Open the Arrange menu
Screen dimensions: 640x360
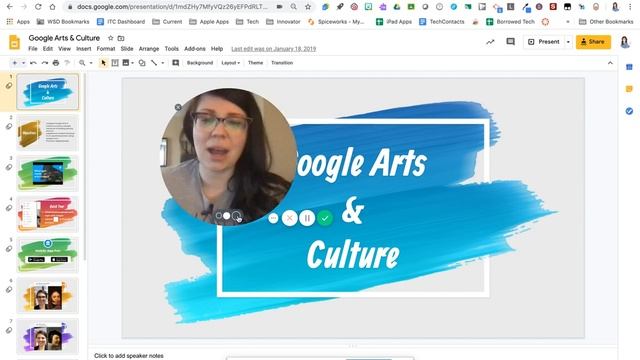pos(149,49)
